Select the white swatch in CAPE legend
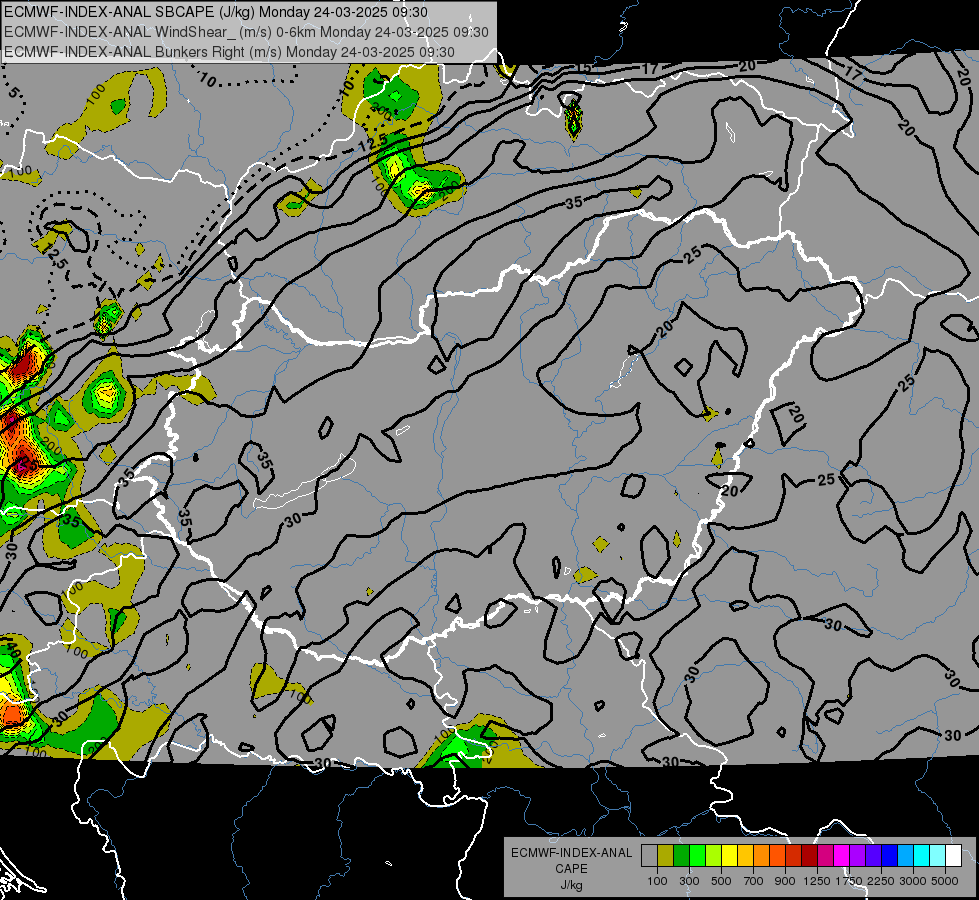The height and width of the screenshot is (900, 979). point(953,856)
